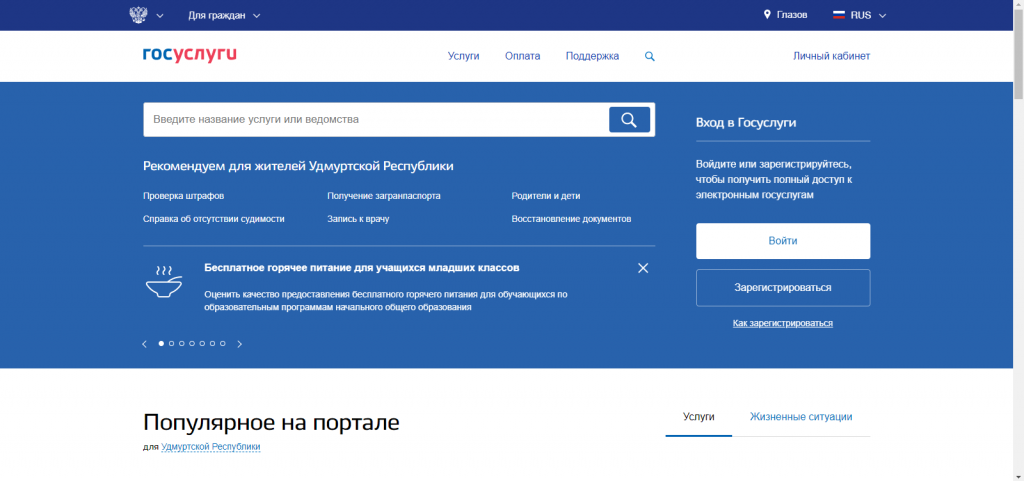Click the 'Популярное на портале' heading
The width and height of the screenshot is (1024, 481).
coord(271,423)
